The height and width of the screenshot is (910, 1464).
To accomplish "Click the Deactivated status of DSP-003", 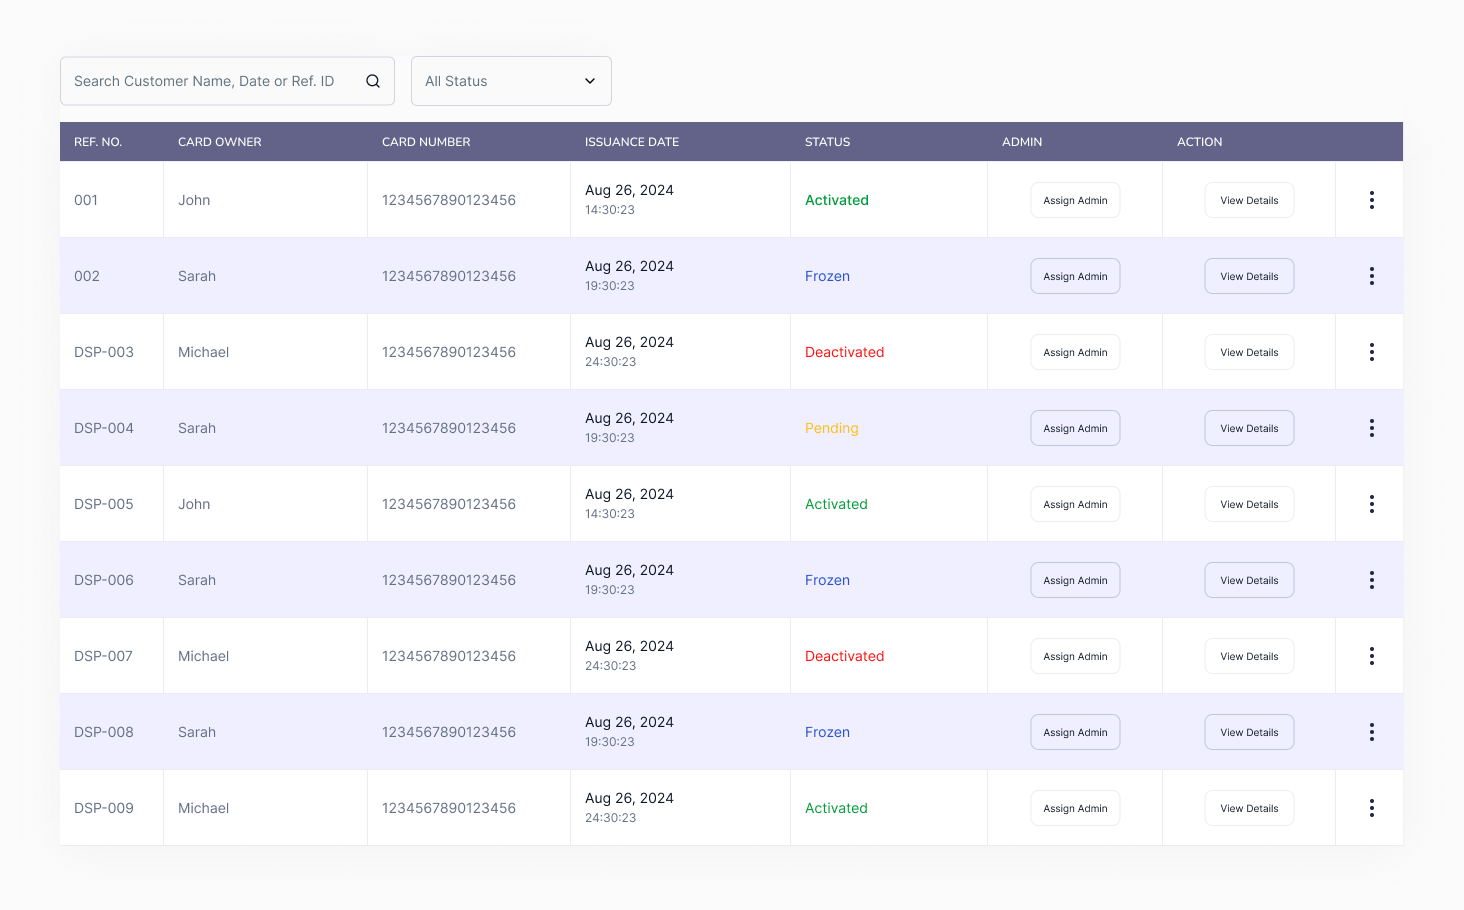I will pos(845,352).
